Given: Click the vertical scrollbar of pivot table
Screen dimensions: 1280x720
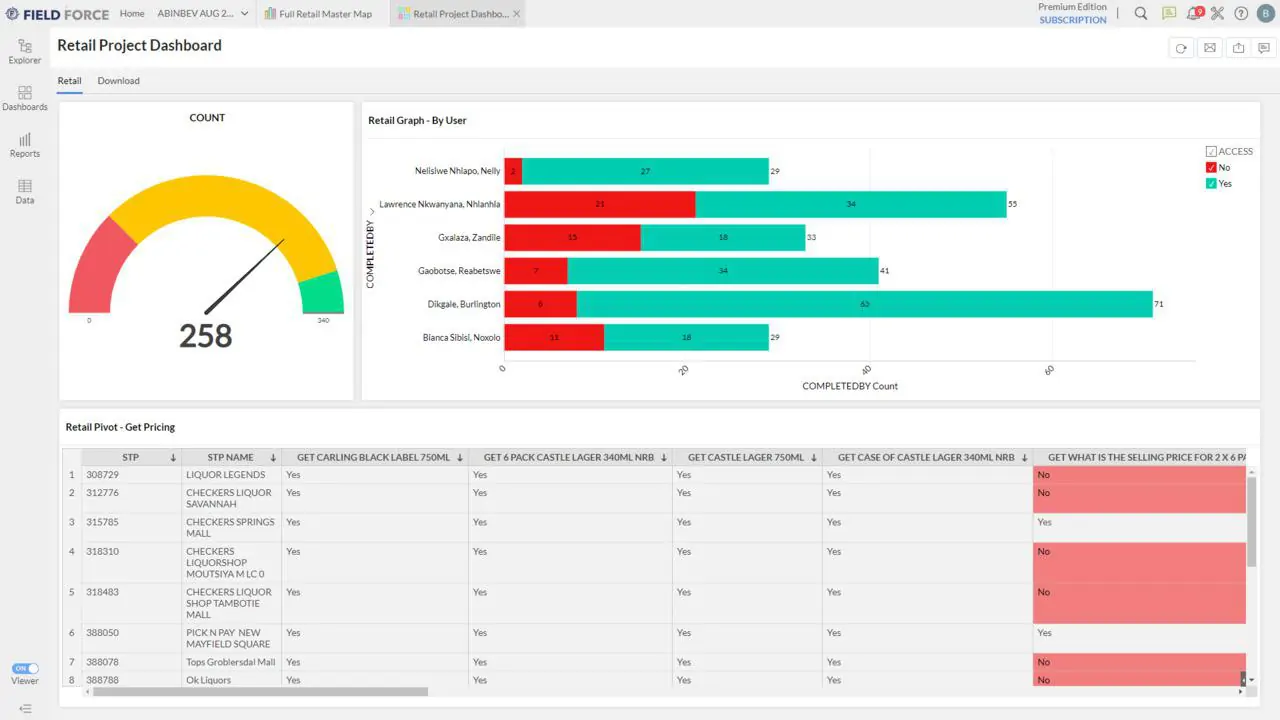Looking at the screenshot, I should click(1251, 520).
